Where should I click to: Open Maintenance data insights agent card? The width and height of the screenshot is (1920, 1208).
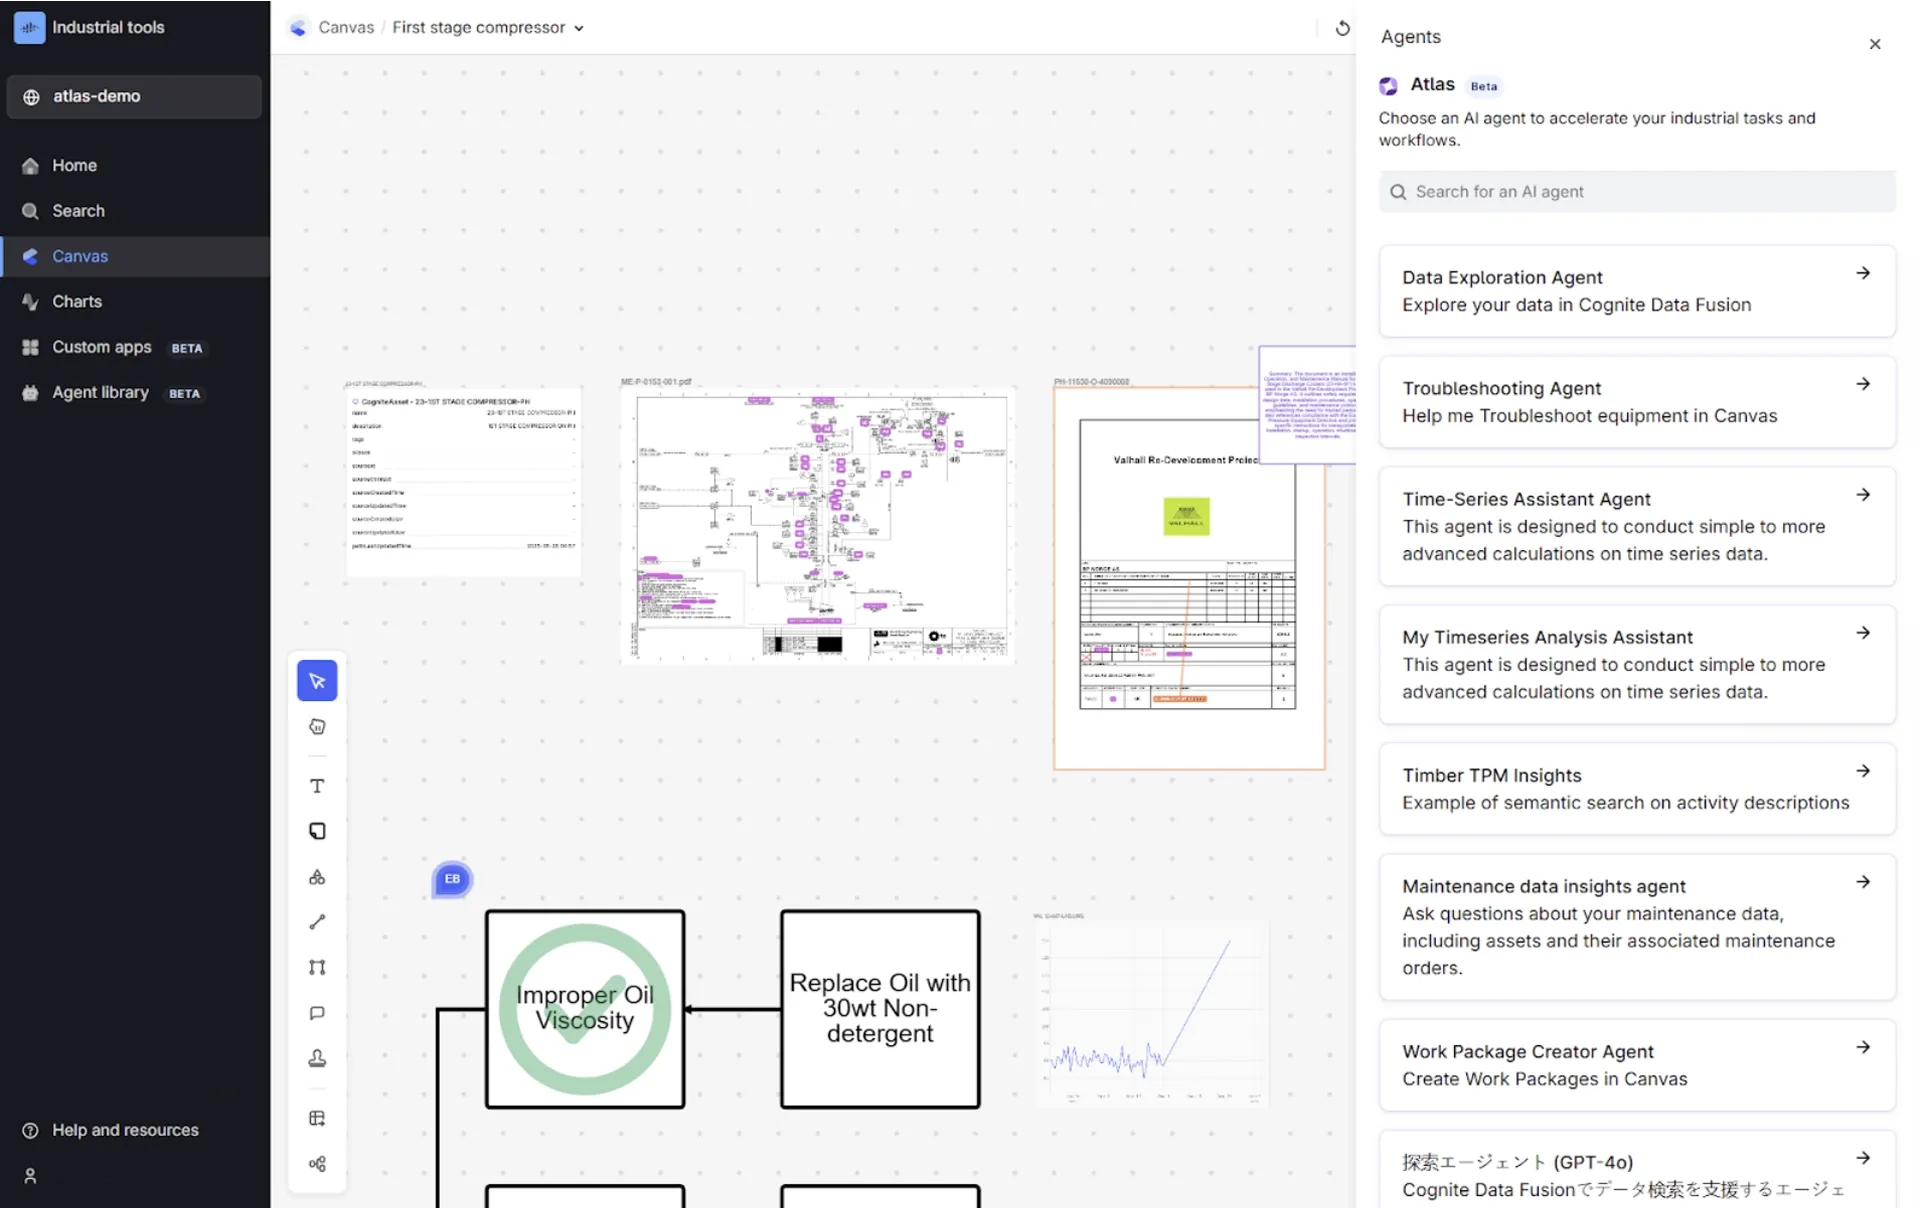(1637, 927)
